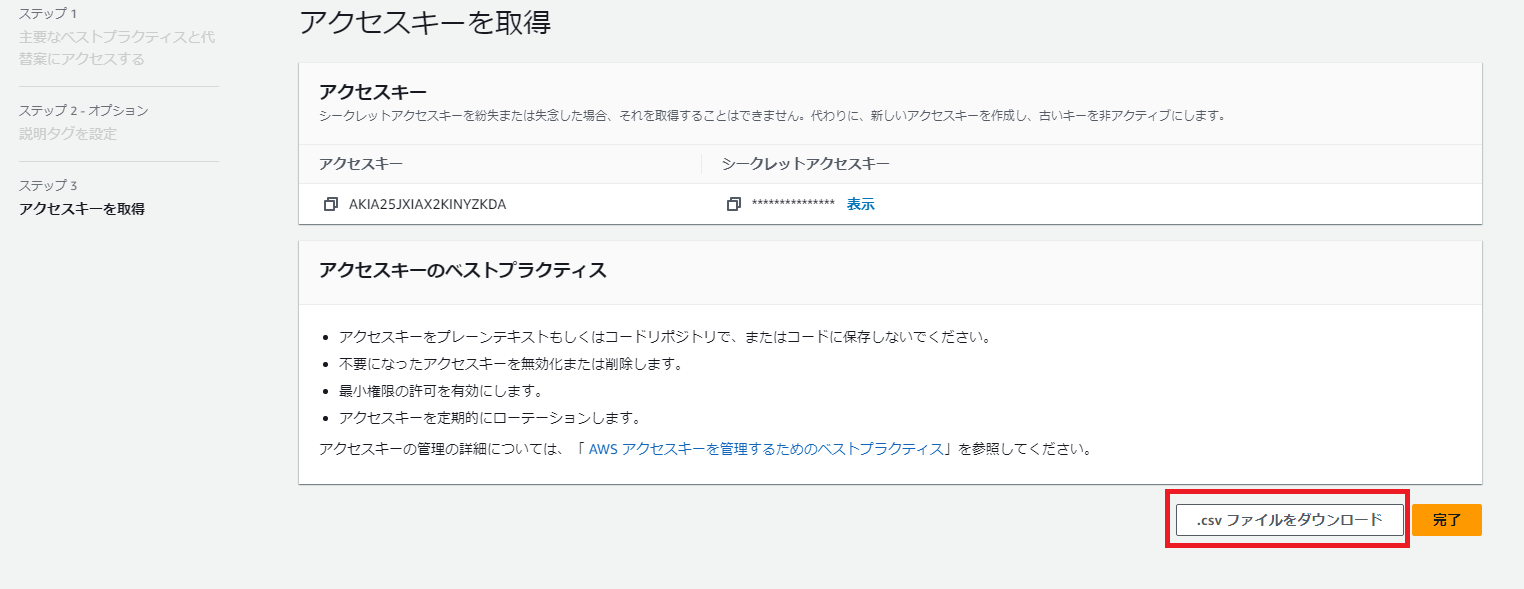The height and width of the screenshot is (589, 1524).
Task: Download the .csv file of access keys
Action: tap(1289, 520)
